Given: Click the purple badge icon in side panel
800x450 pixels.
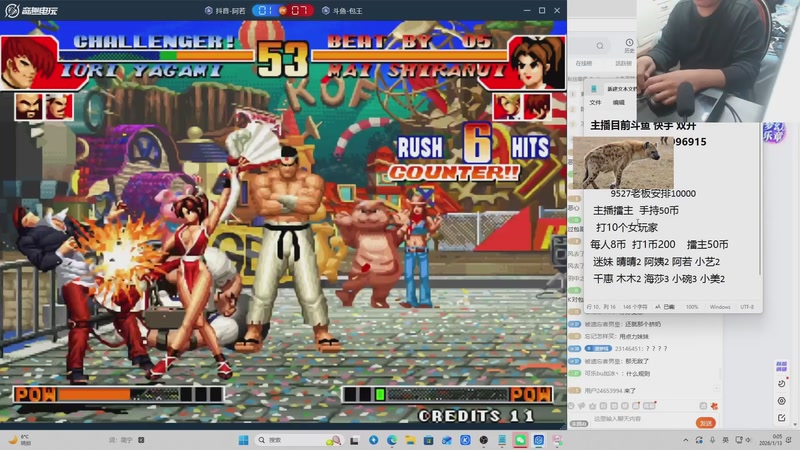Looking at the screenshot, I should pyautogui.click(x=781, y=366).
